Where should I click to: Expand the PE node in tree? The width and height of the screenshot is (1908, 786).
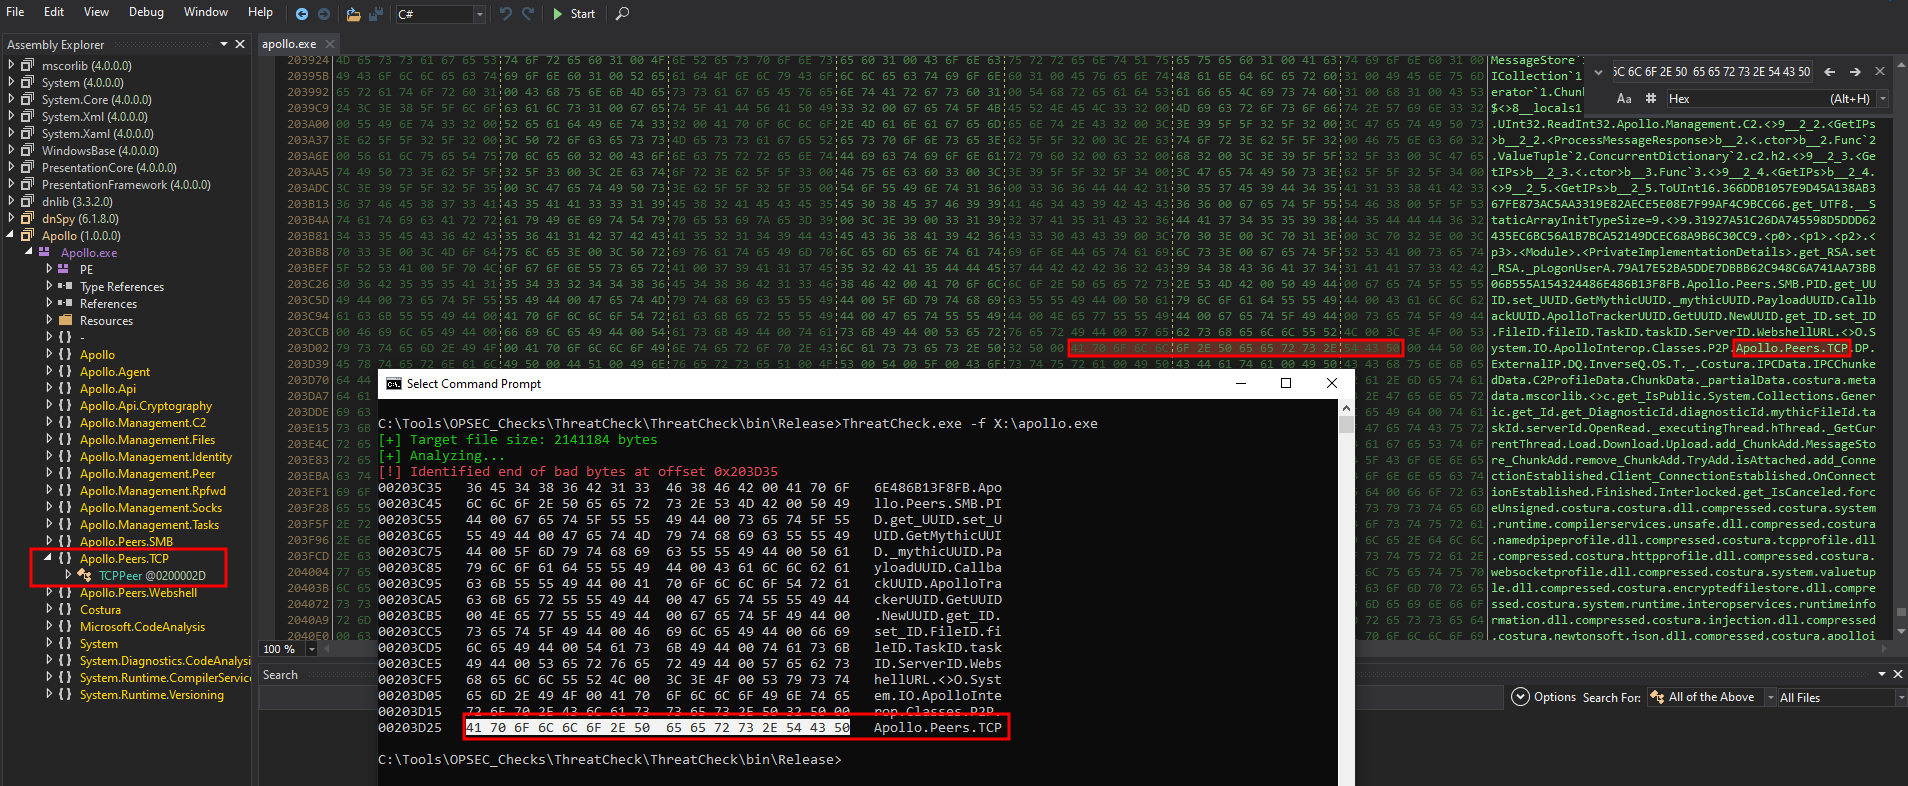[49, 269]
